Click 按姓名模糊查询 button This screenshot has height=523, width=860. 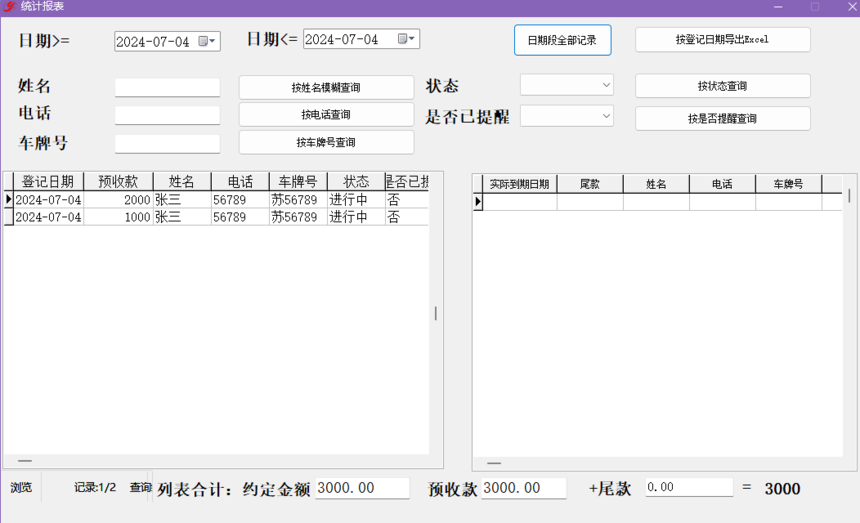tap(326, 88)
